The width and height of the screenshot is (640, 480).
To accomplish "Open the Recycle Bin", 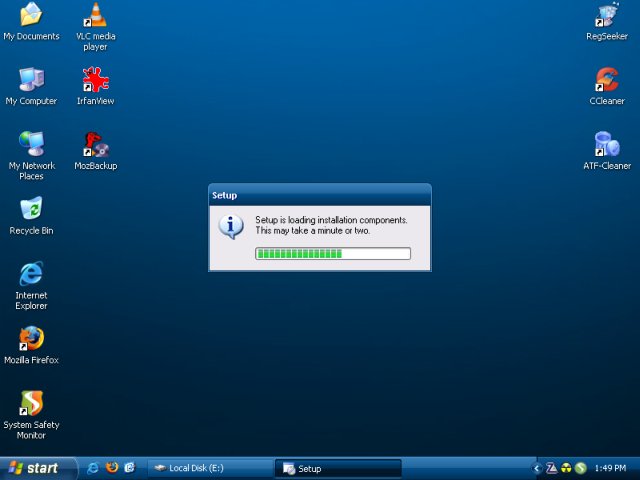I will (x=31, y=209).
